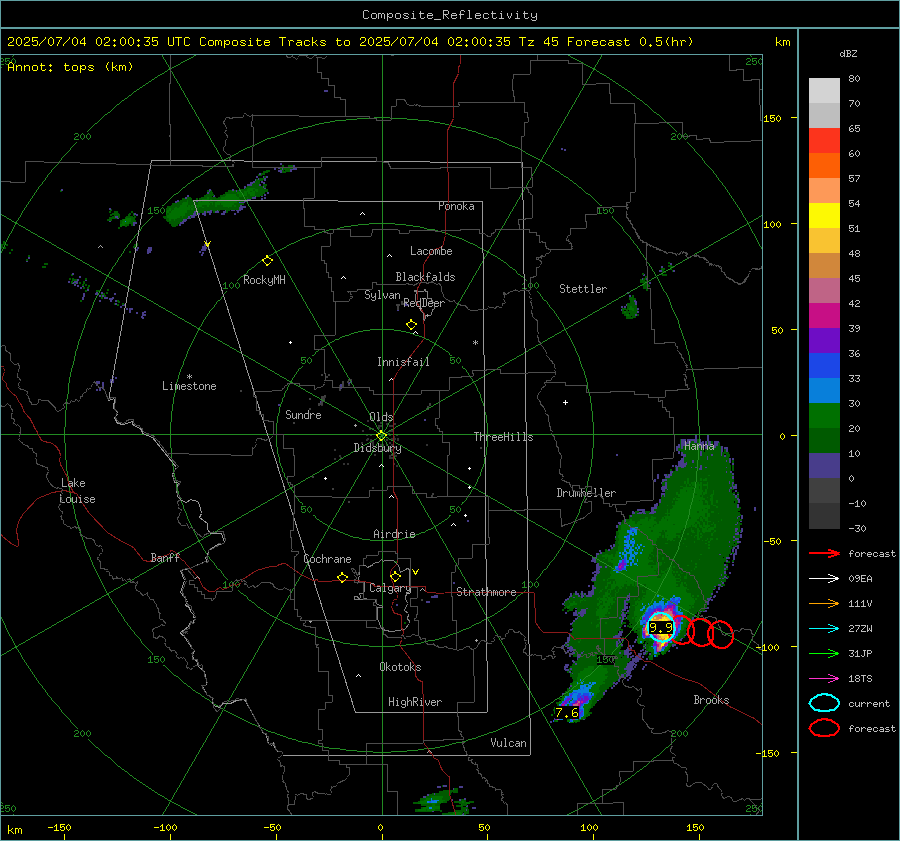
Task: Click the Olds town label
Action: [x=381, y=417]
